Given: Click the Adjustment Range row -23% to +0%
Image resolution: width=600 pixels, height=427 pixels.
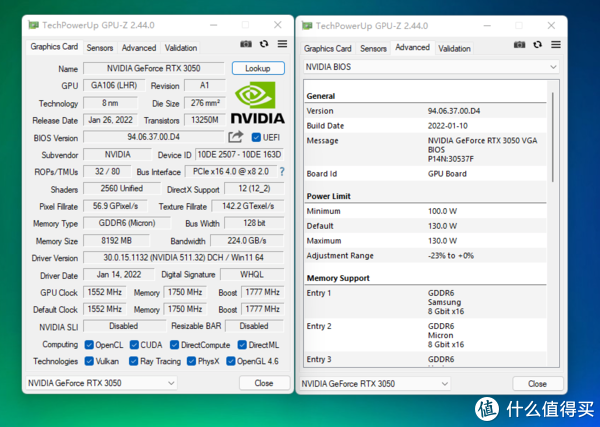Looking at the screenshot, I should (x=426, y=256).
